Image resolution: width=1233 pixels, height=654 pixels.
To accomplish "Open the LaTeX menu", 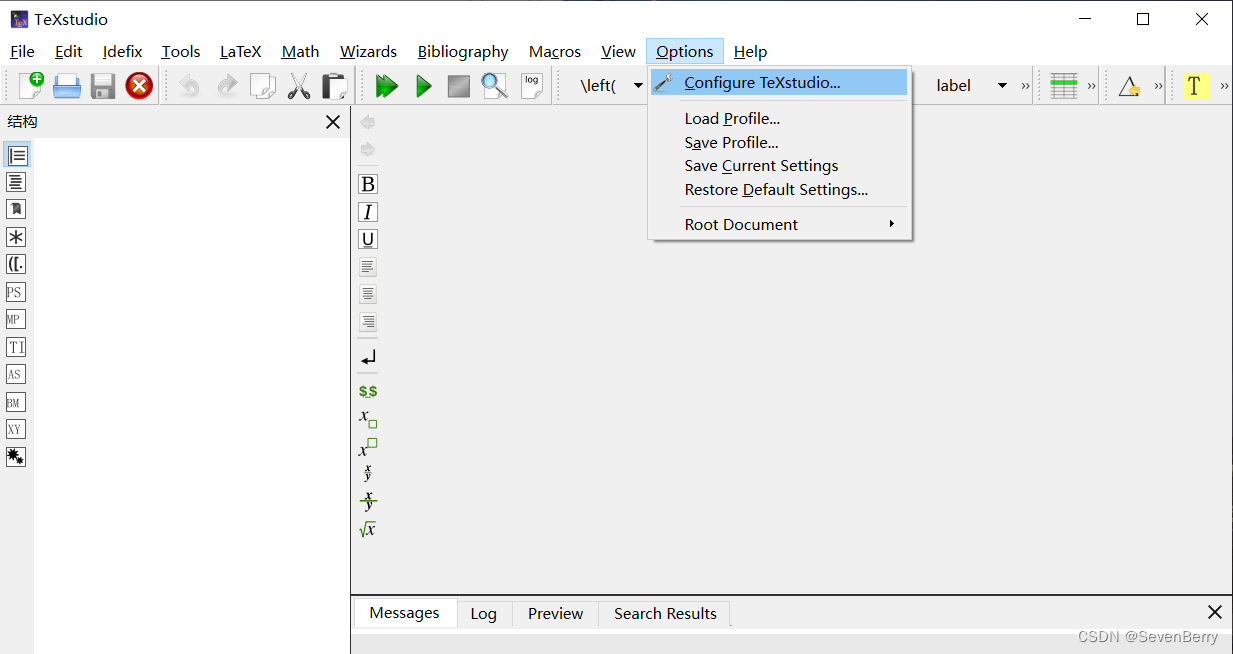I will pyautogui.click(x=241, y=52).
